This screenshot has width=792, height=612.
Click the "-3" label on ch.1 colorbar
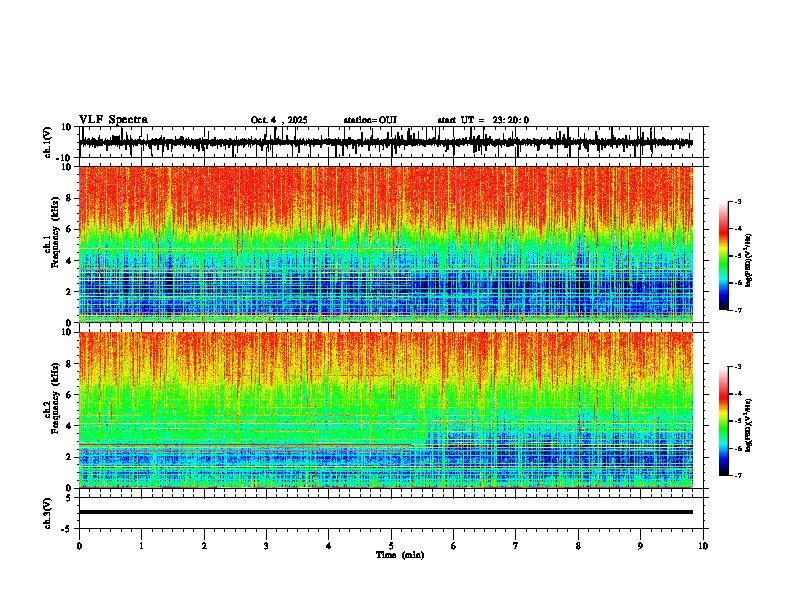coord(738,201)
